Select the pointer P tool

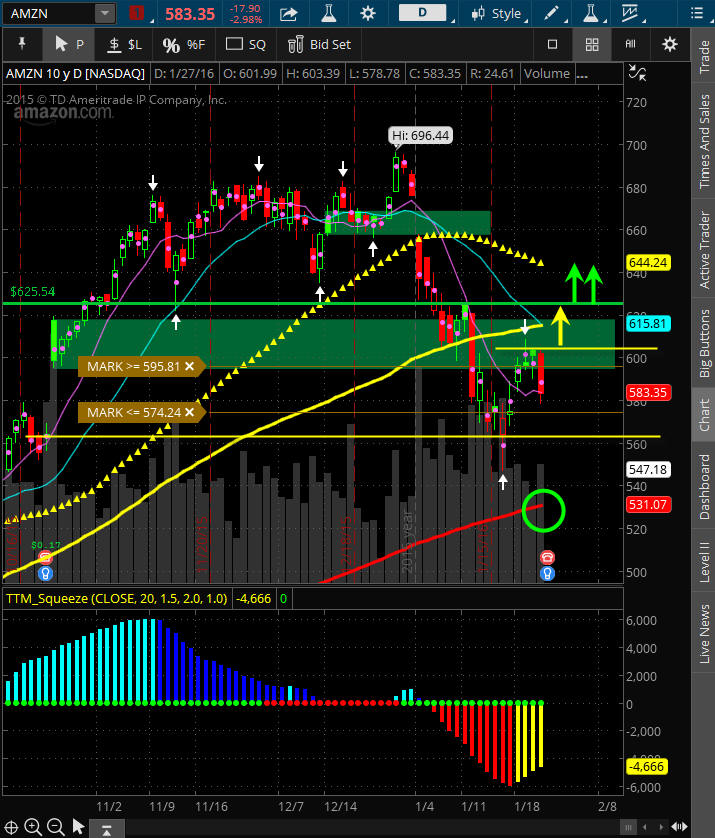69,44
